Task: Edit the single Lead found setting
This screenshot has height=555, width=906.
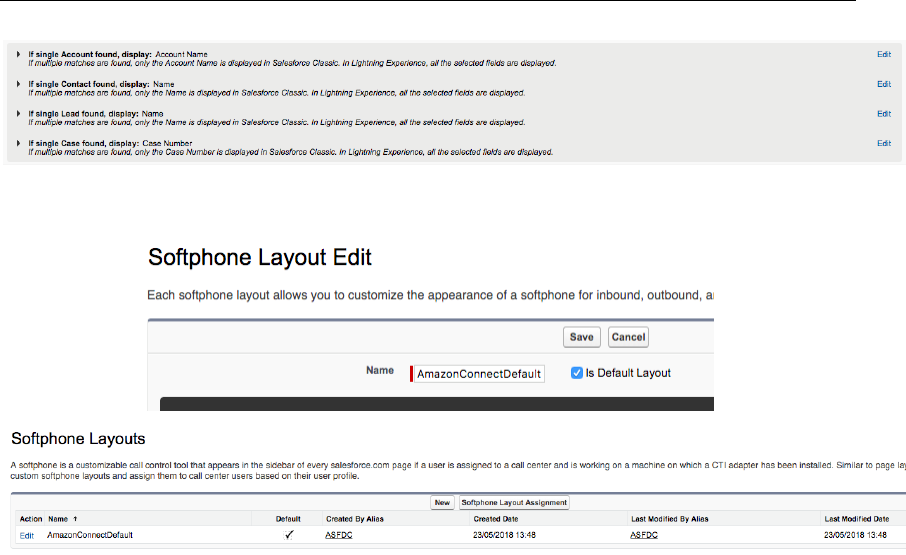Action: click(884, 114)
